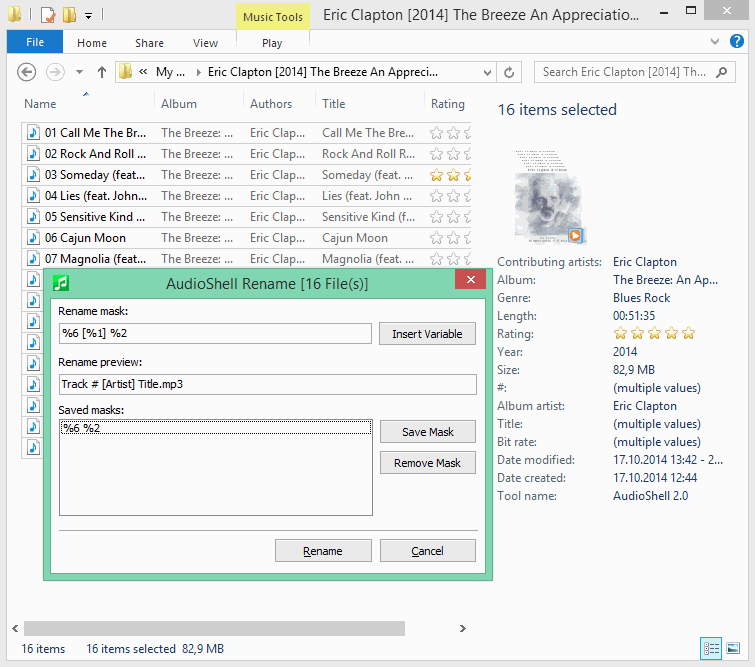Set first rating star for 01 Call Me The Br...

[436, 133]
